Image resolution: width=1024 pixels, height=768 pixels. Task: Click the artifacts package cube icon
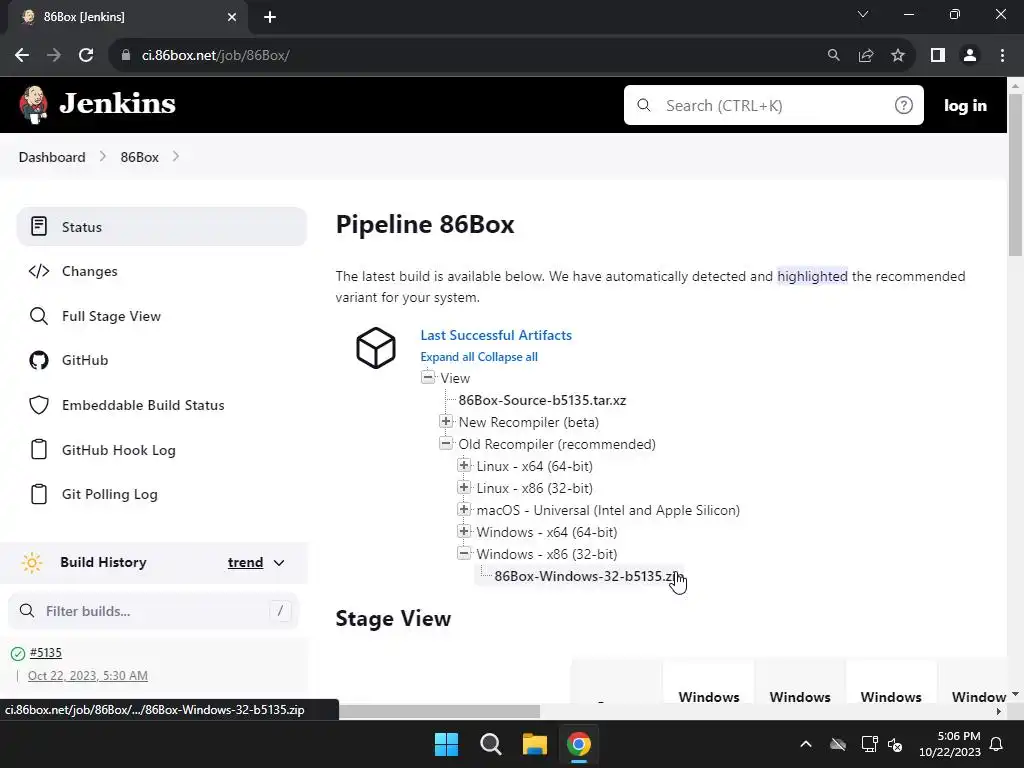[x=376, y=347]
